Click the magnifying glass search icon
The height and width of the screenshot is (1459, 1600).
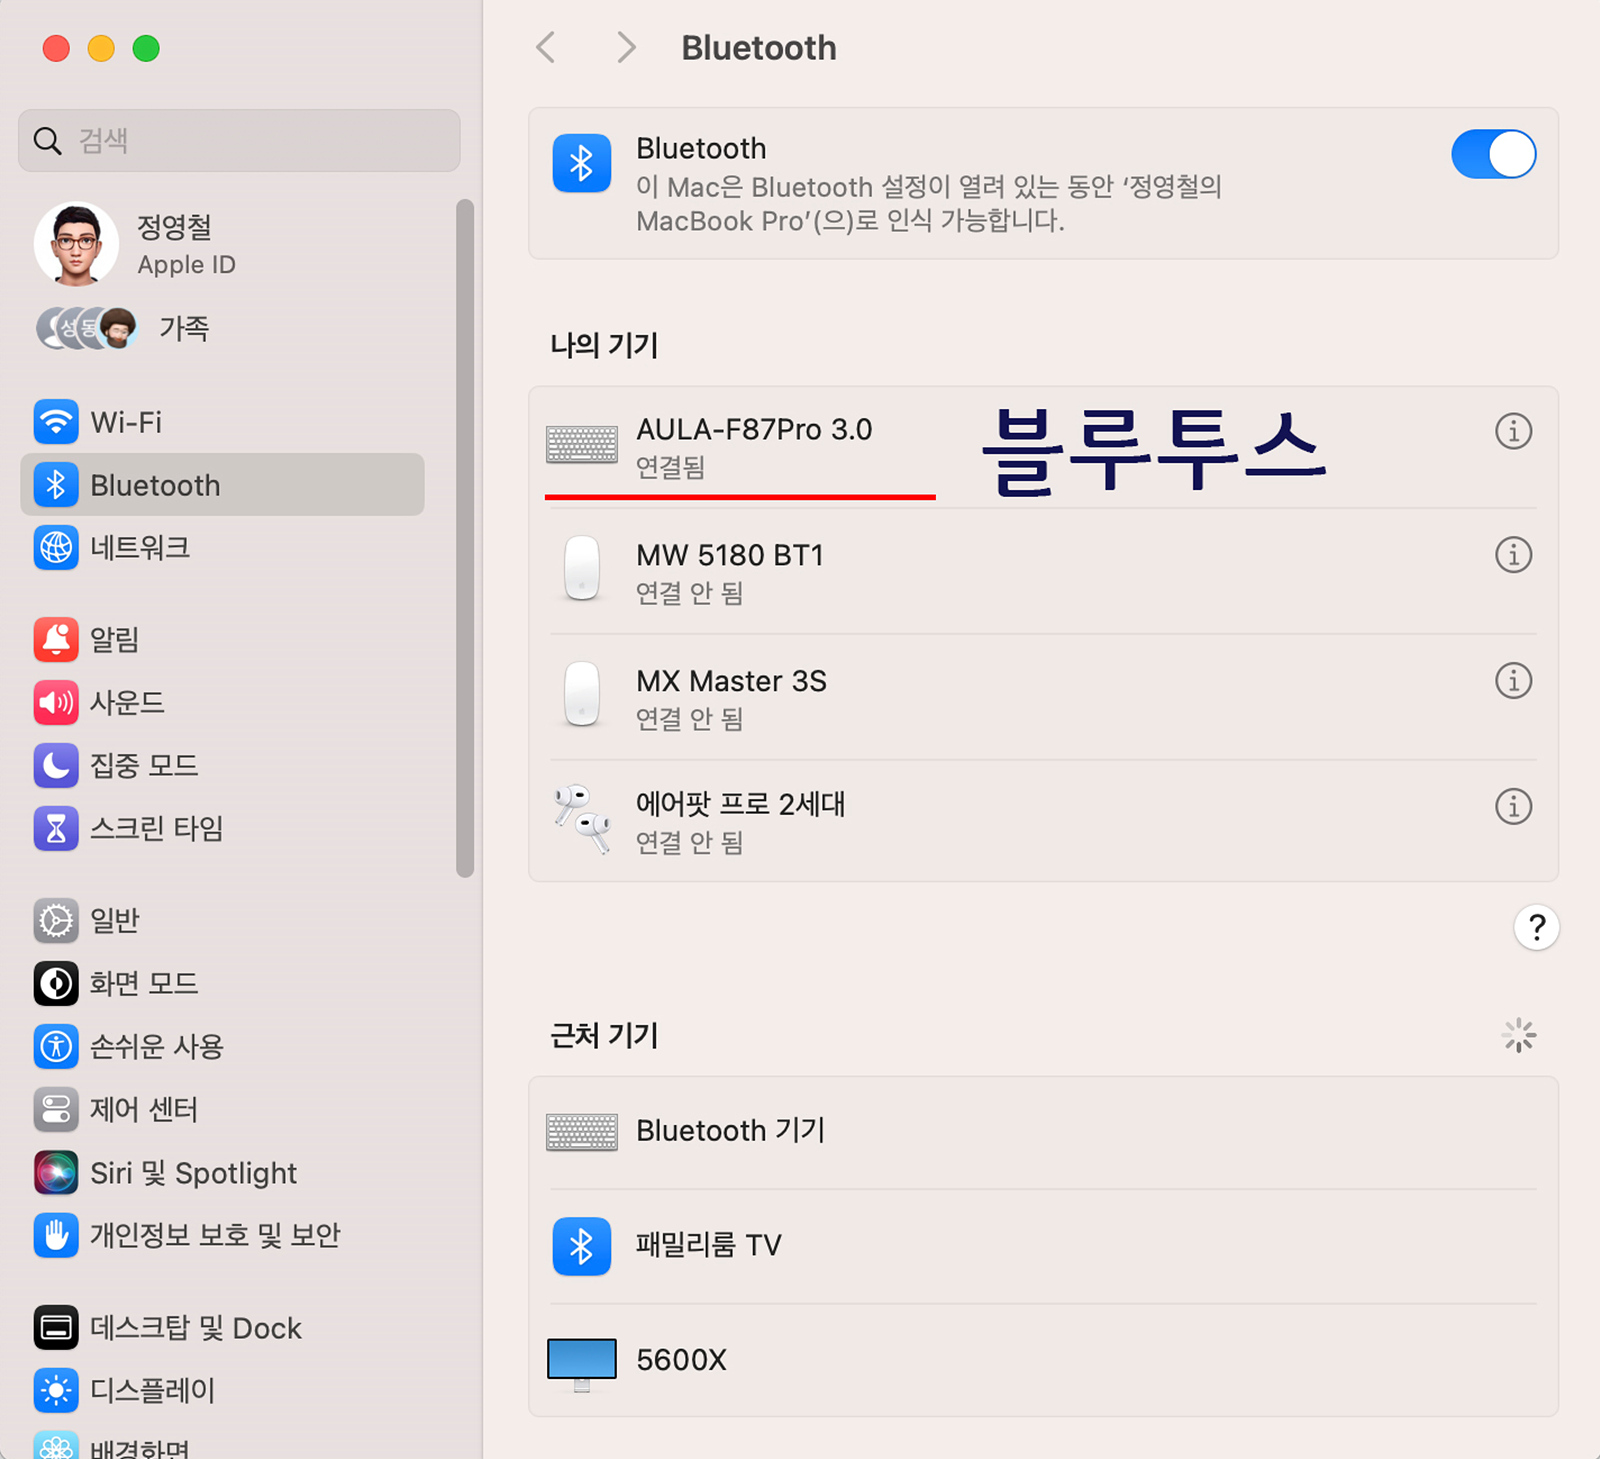tap(48, 140)
